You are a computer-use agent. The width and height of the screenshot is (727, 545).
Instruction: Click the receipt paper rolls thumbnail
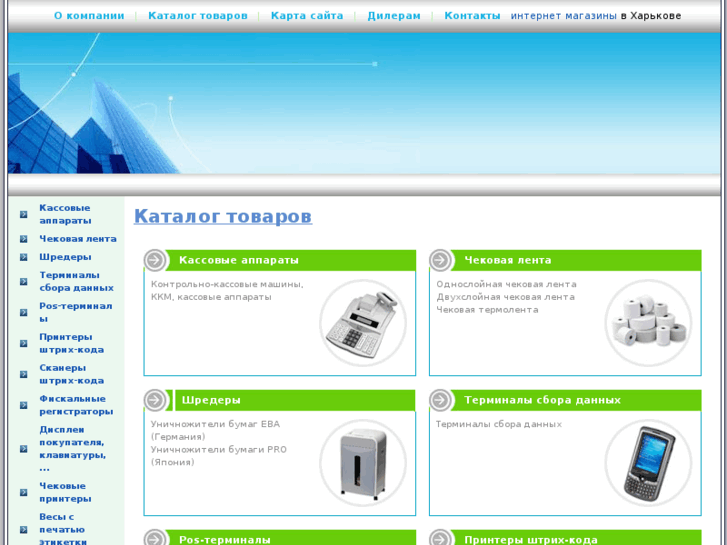[648, 323]
